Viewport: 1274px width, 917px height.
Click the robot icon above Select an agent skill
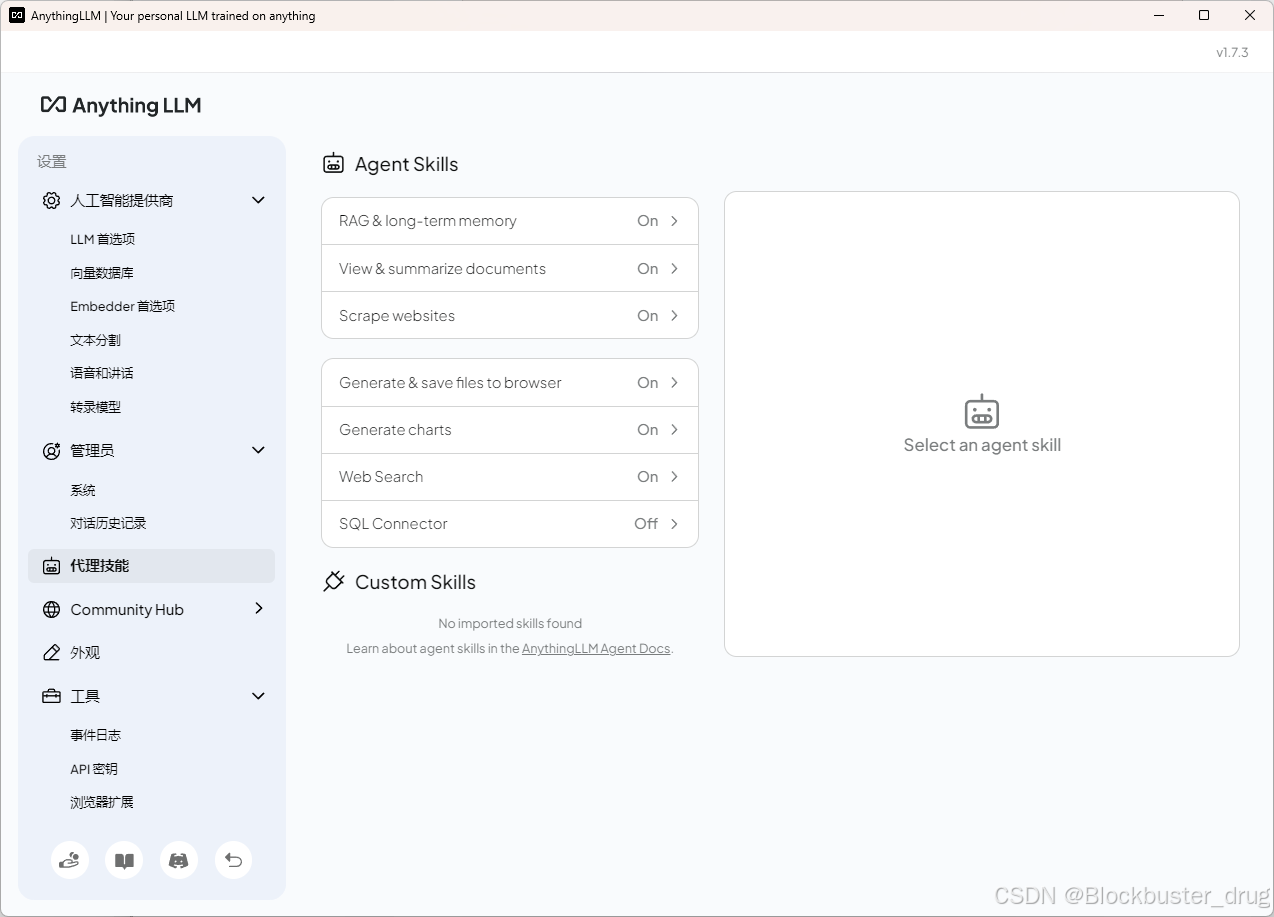(x=982, y=411)
